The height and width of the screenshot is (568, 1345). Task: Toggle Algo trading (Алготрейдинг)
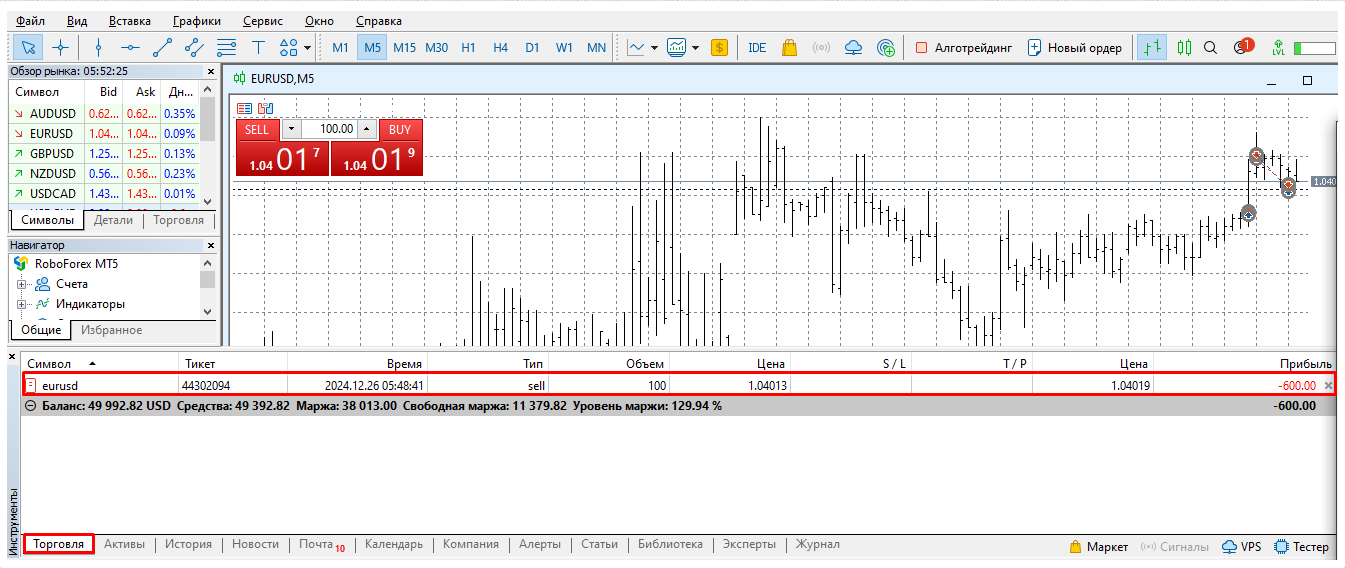(964, 47)
